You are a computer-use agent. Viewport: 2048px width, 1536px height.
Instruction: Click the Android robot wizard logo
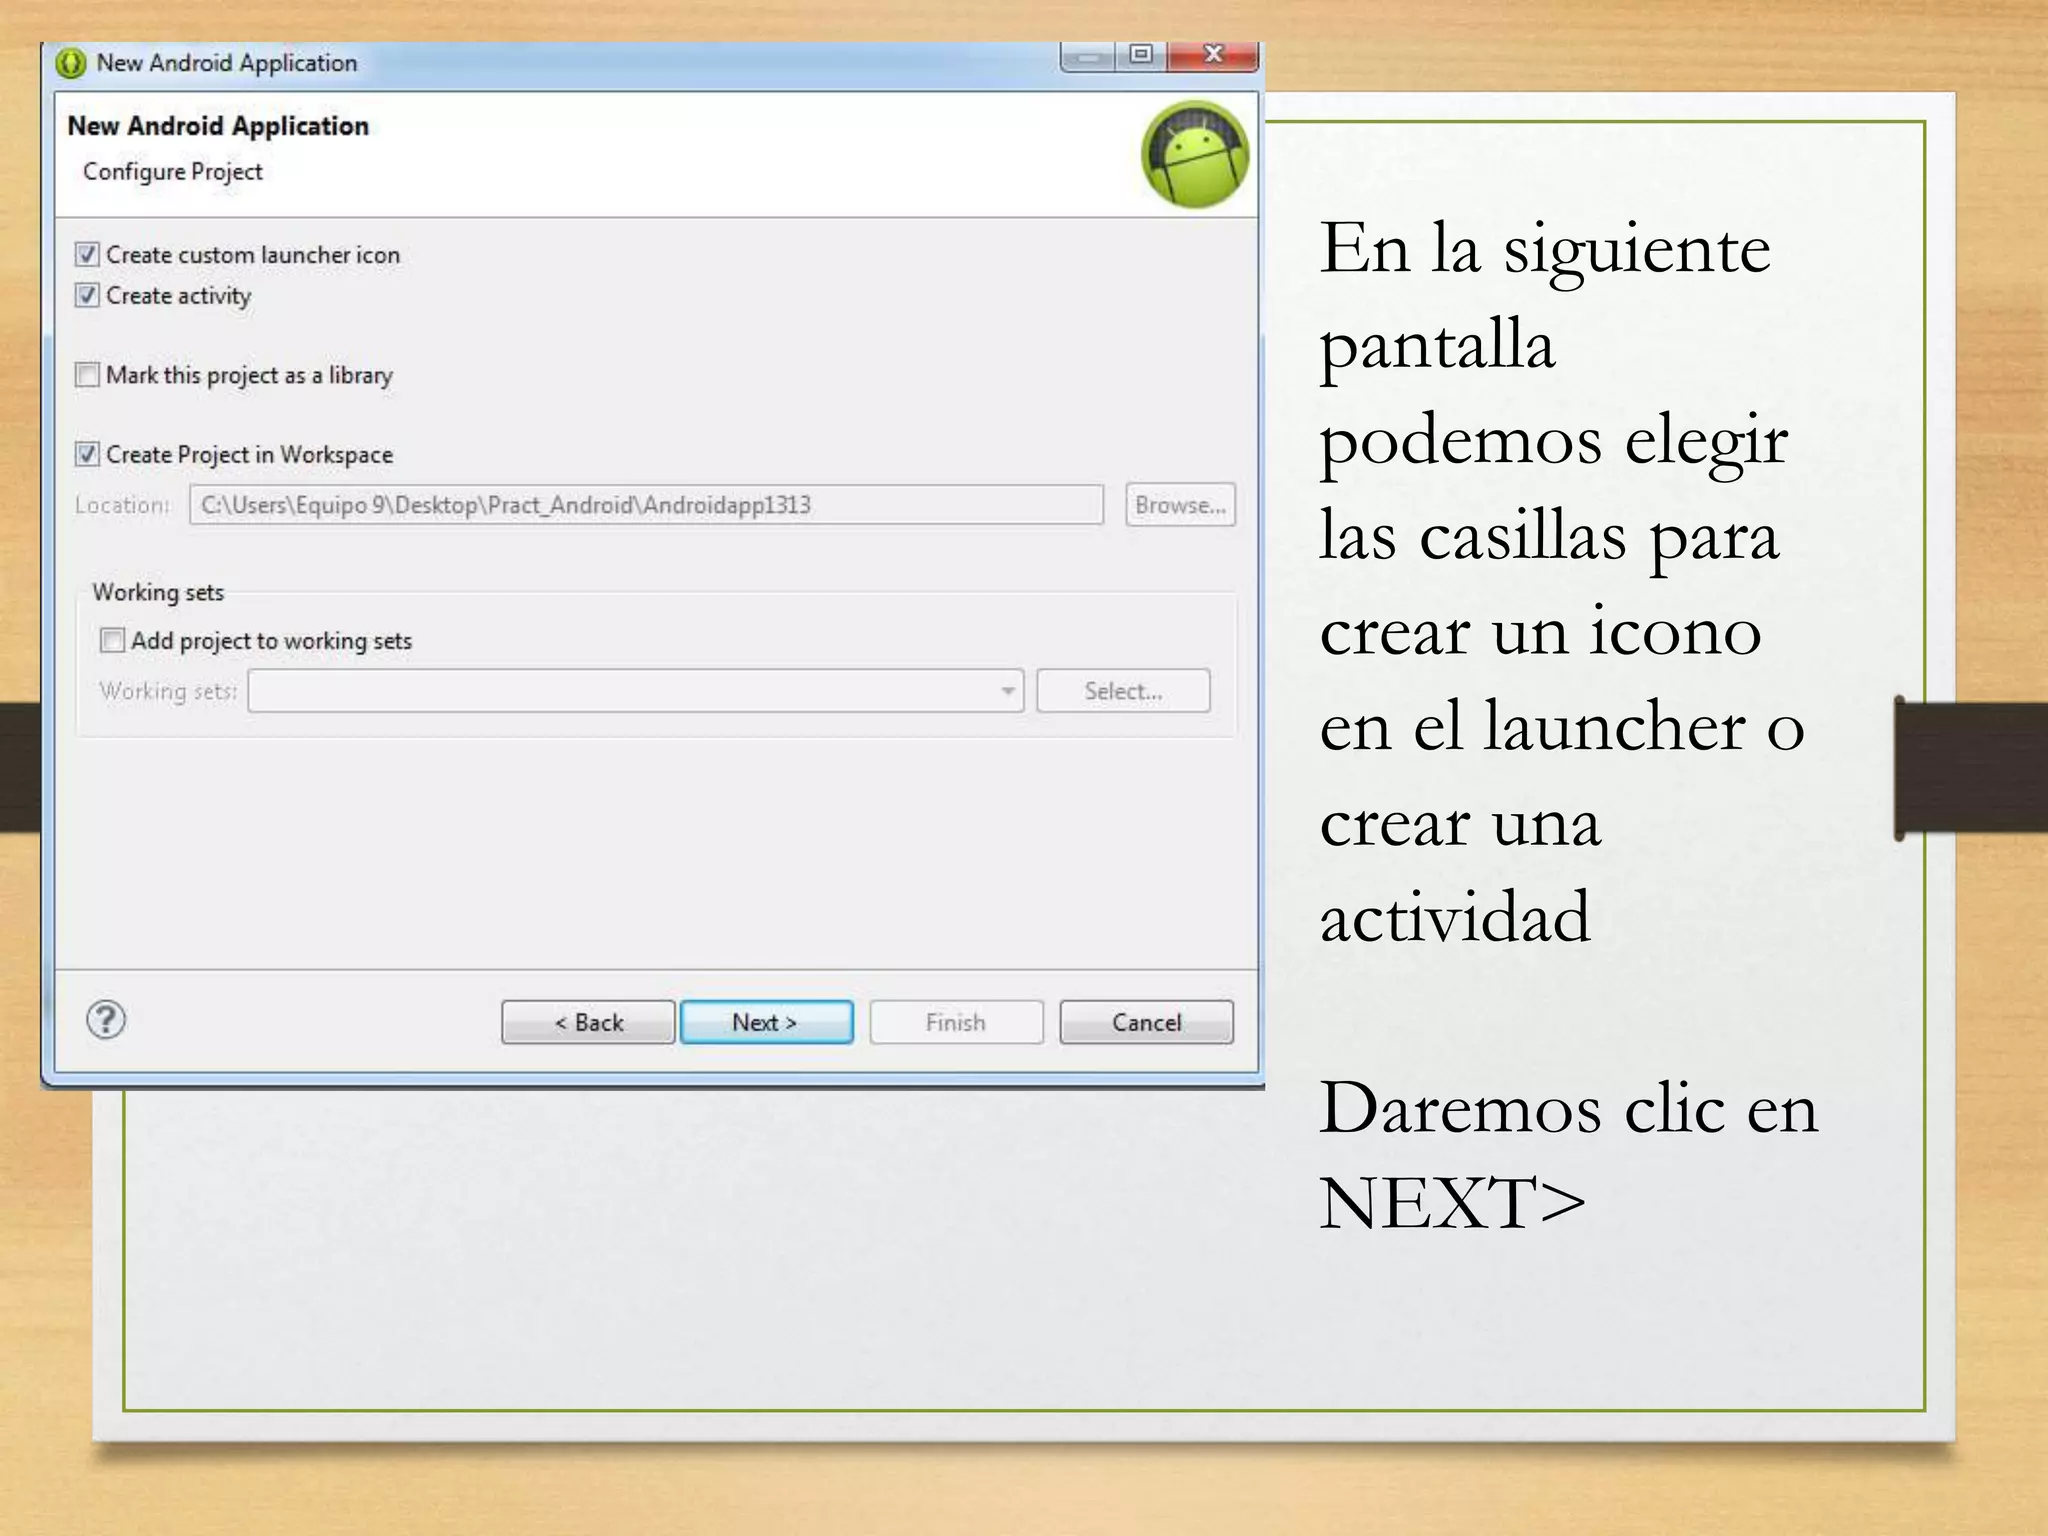1195,154
